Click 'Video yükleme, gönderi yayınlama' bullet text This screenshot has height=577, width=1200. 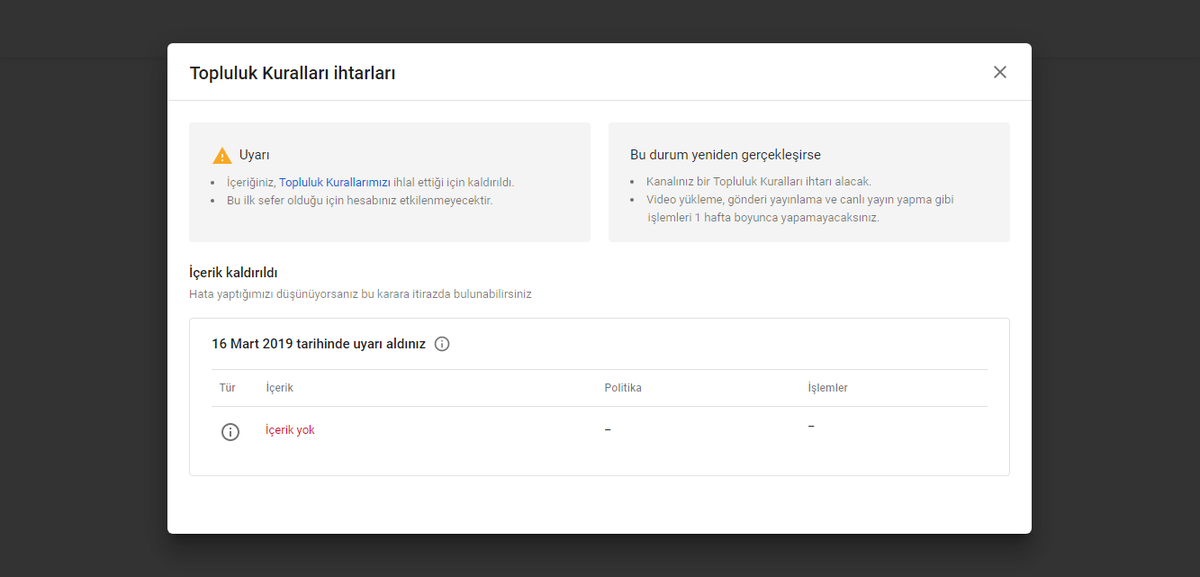coord(800,208)
